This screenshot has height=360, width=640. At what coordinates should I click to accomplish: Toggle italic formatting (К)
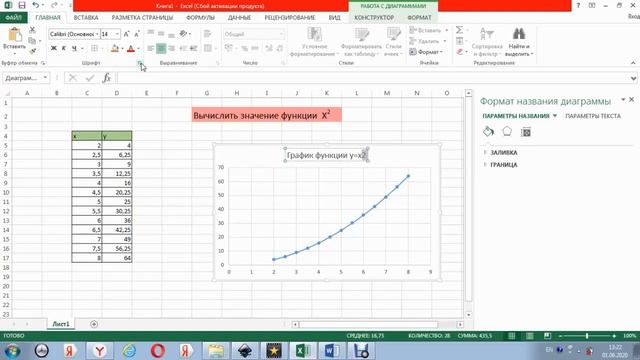pyautogui.click(x=64, y=48)
